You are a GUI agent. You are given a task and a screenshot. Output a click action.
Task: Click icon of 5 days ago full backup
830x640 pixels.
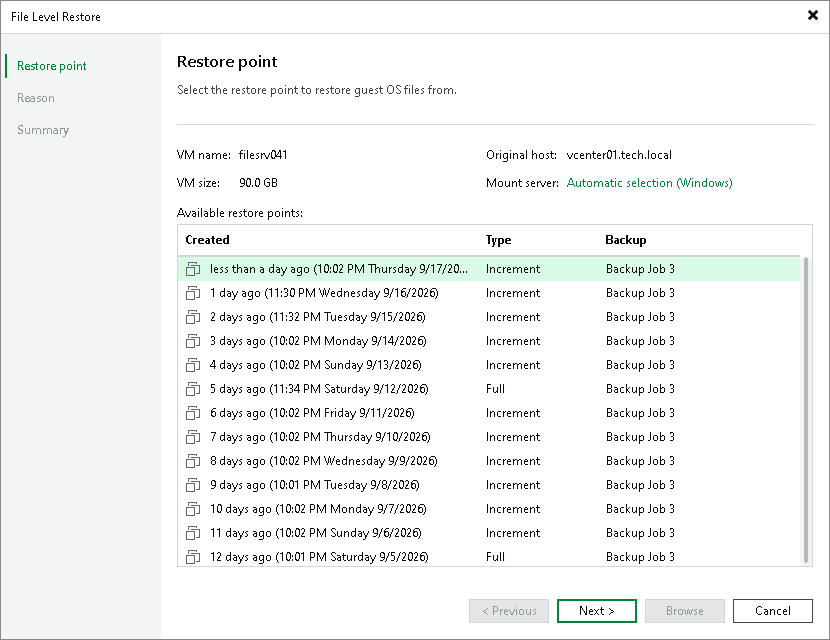[193, 389]
